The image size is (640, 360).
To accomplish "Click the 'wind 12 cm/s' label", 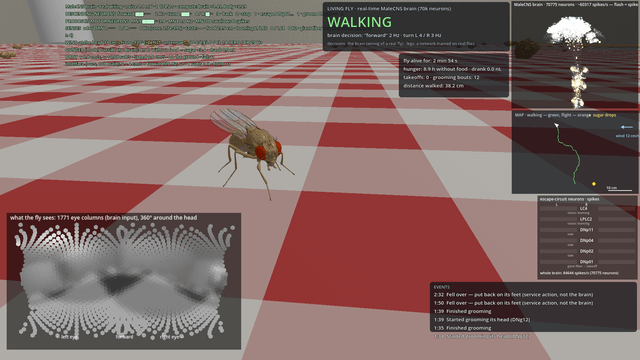I will tap(627, 136).
